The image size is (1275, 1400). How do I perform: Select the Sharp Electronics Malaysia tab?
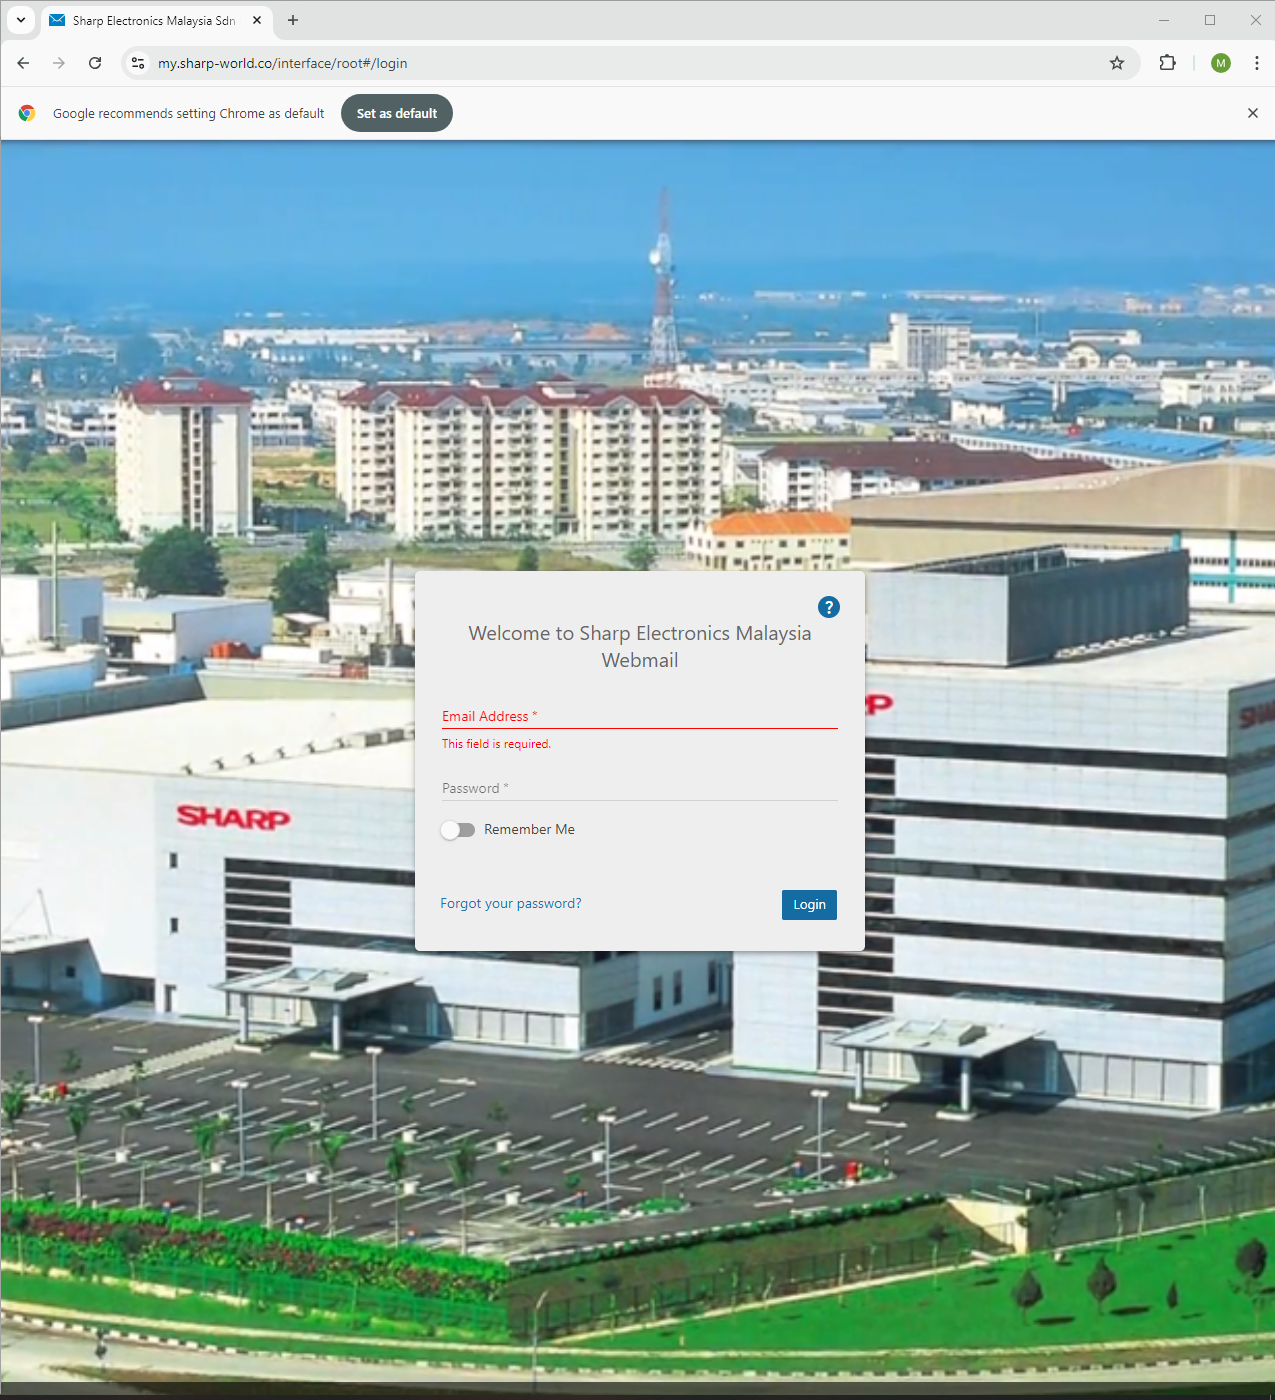[x=155, y=20]
